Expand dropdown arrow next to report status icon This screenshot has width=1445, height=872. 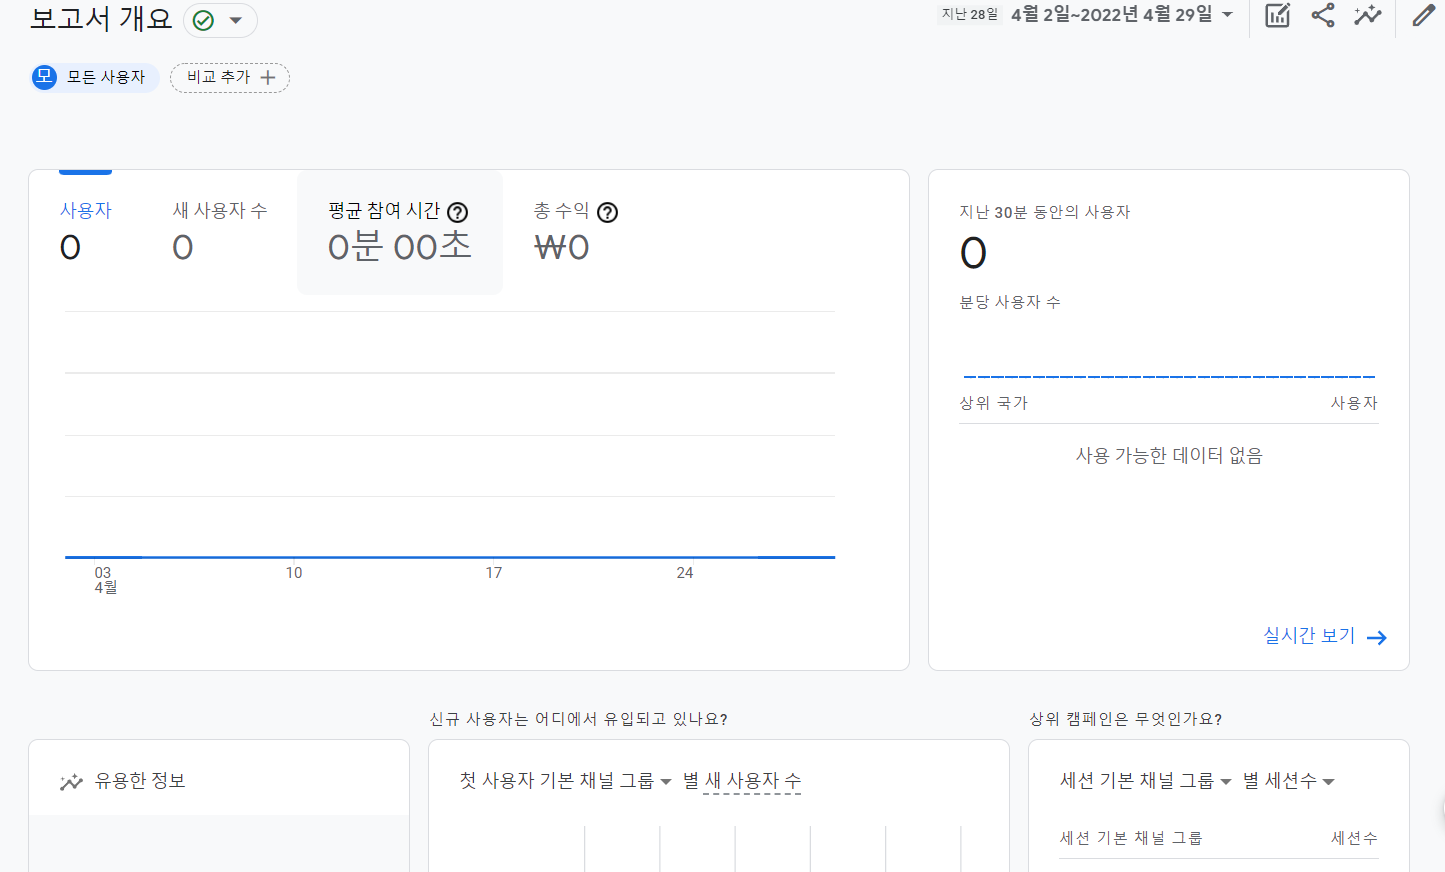click(236, 20)
